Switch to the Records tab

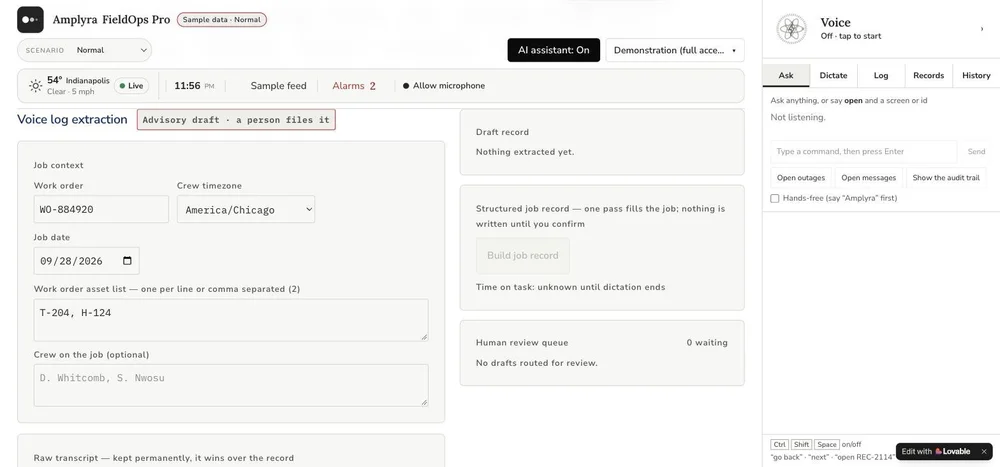[928, 75]
